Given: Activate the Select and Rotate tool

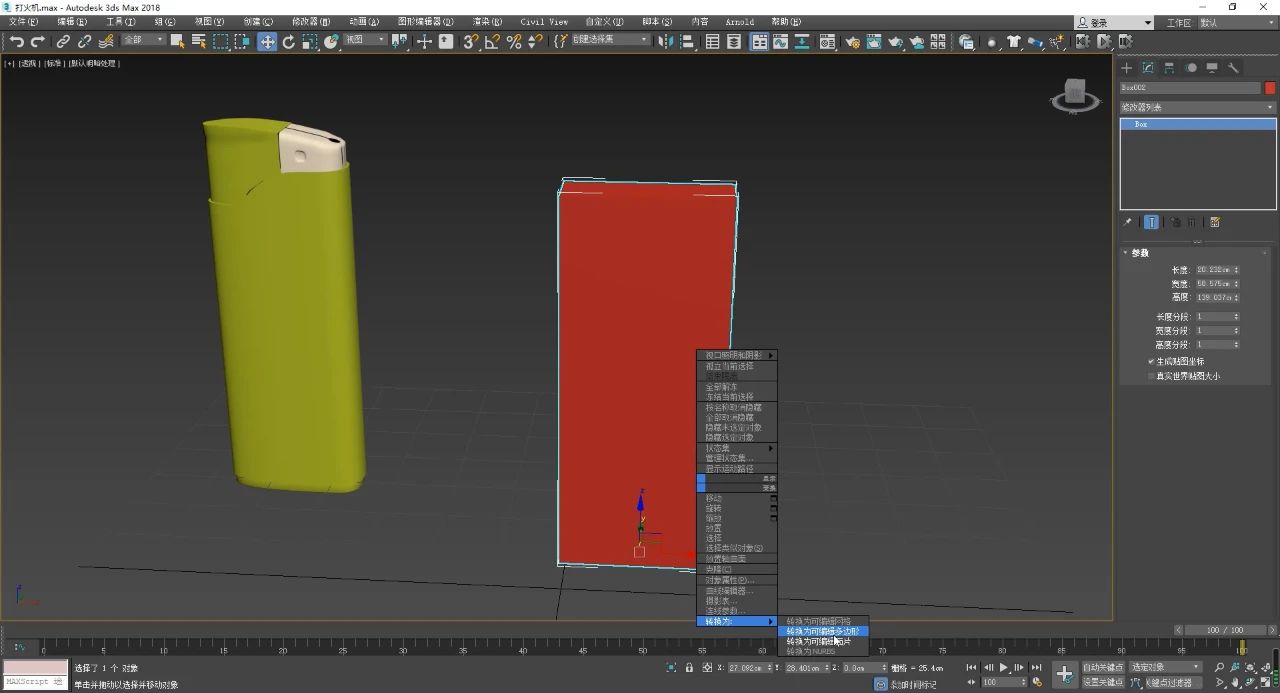Looking at the screenshot, I should (289, 41).
